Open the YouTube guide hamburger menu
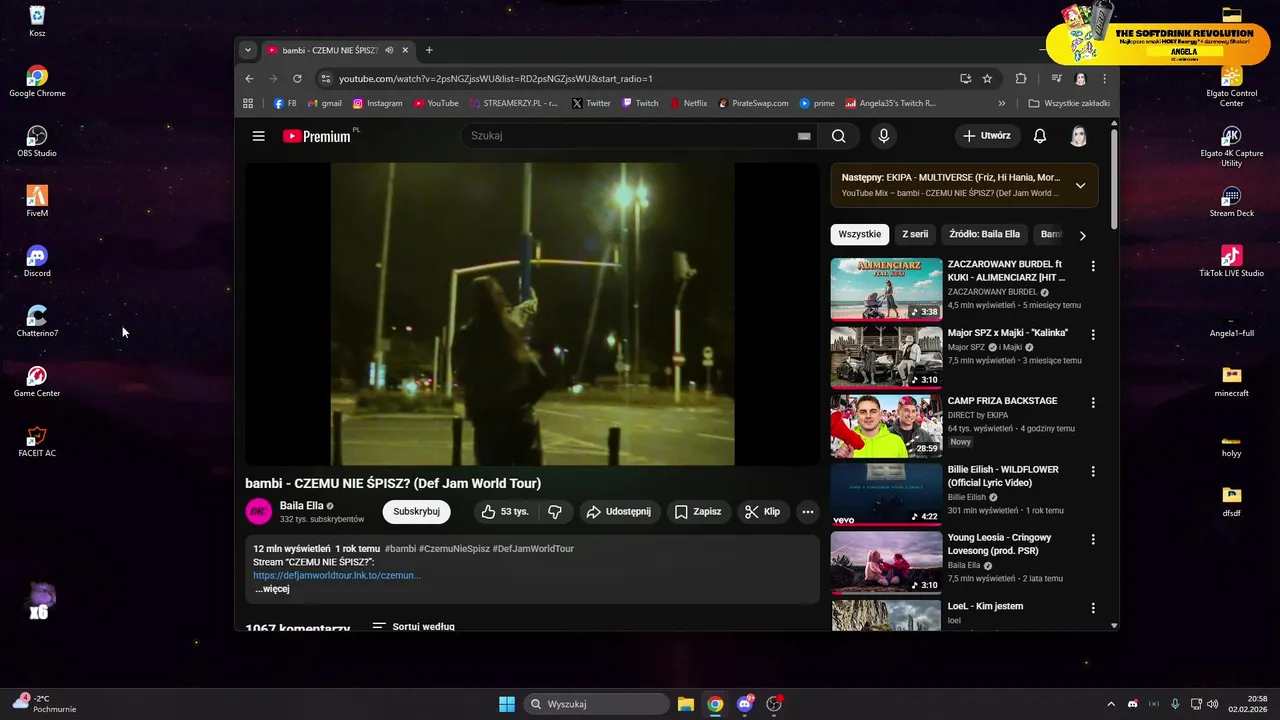The height and width of the screenshot is (720, 1280). (x=259, y=136)
